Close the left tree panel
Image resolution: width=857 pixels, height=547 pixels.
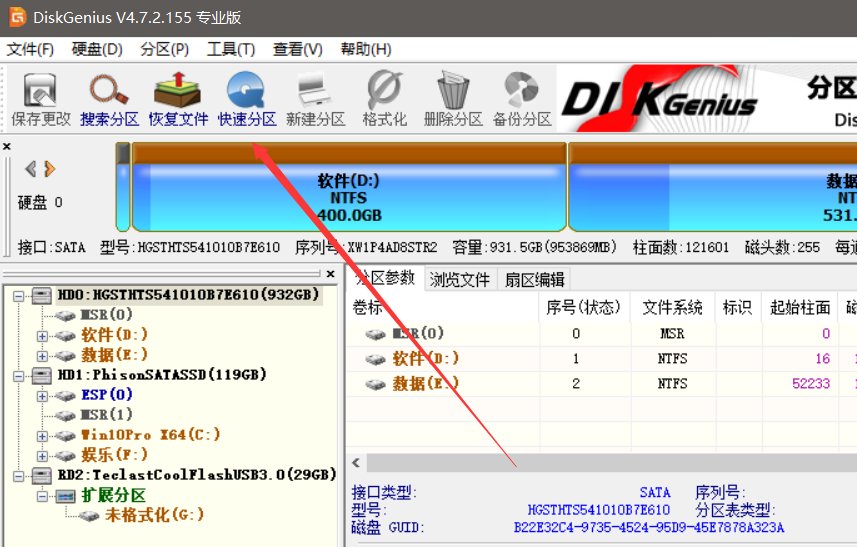click(330, 274)
